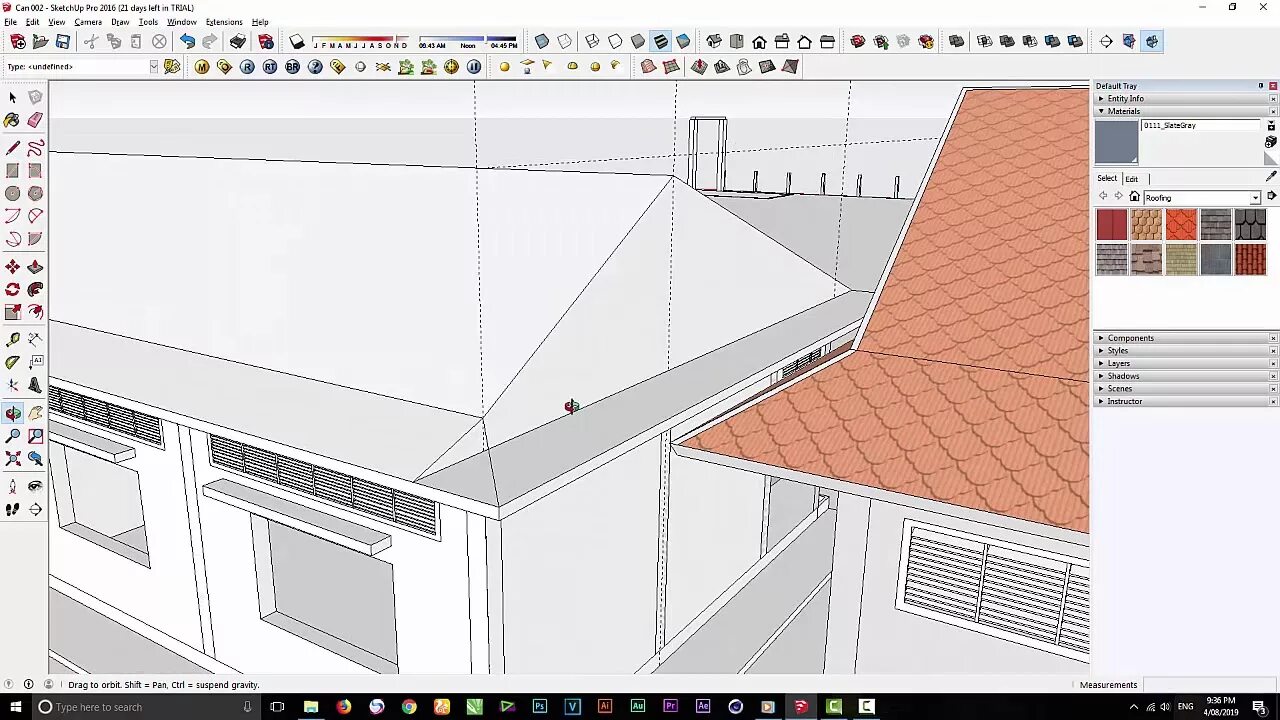Open the Extensions menu
The image size is (1280, 720).
click(x=224, y=22)
